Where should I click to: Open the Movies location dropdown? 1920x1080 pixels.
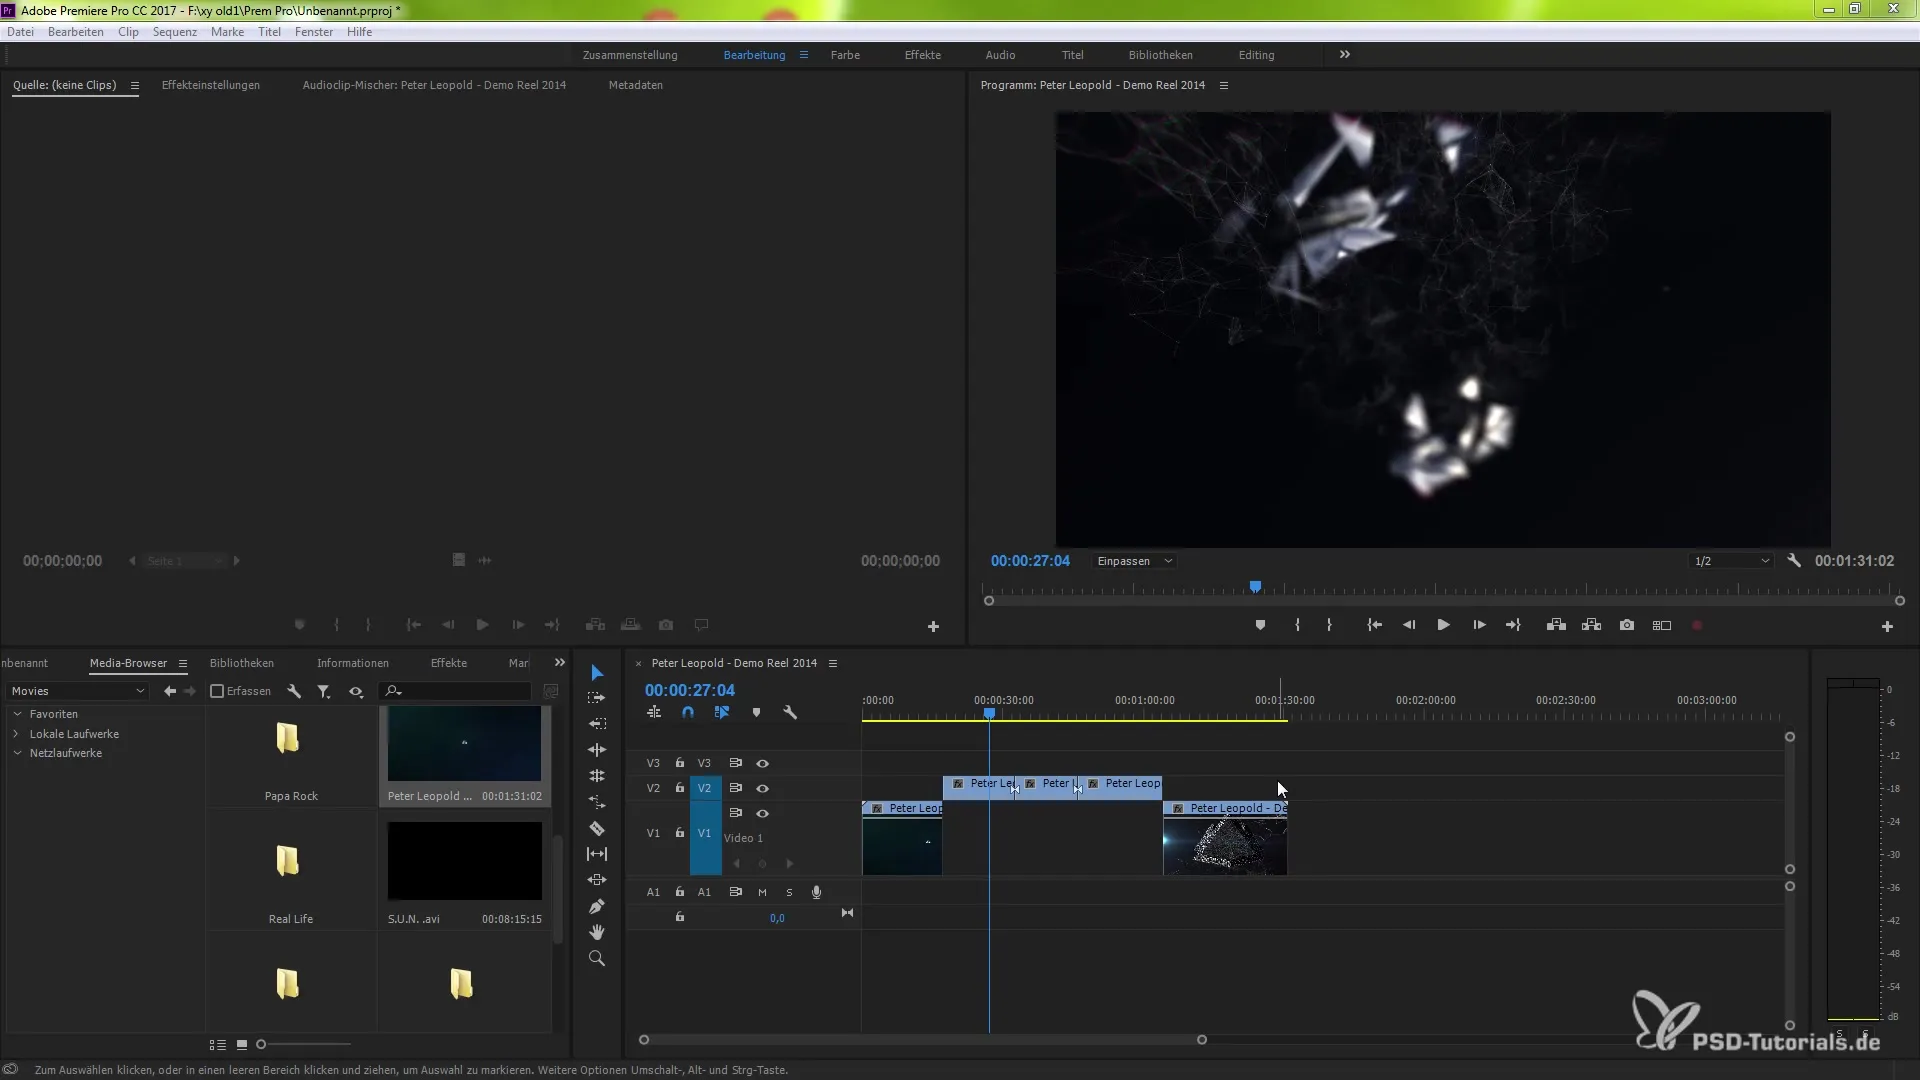point(77,691)
